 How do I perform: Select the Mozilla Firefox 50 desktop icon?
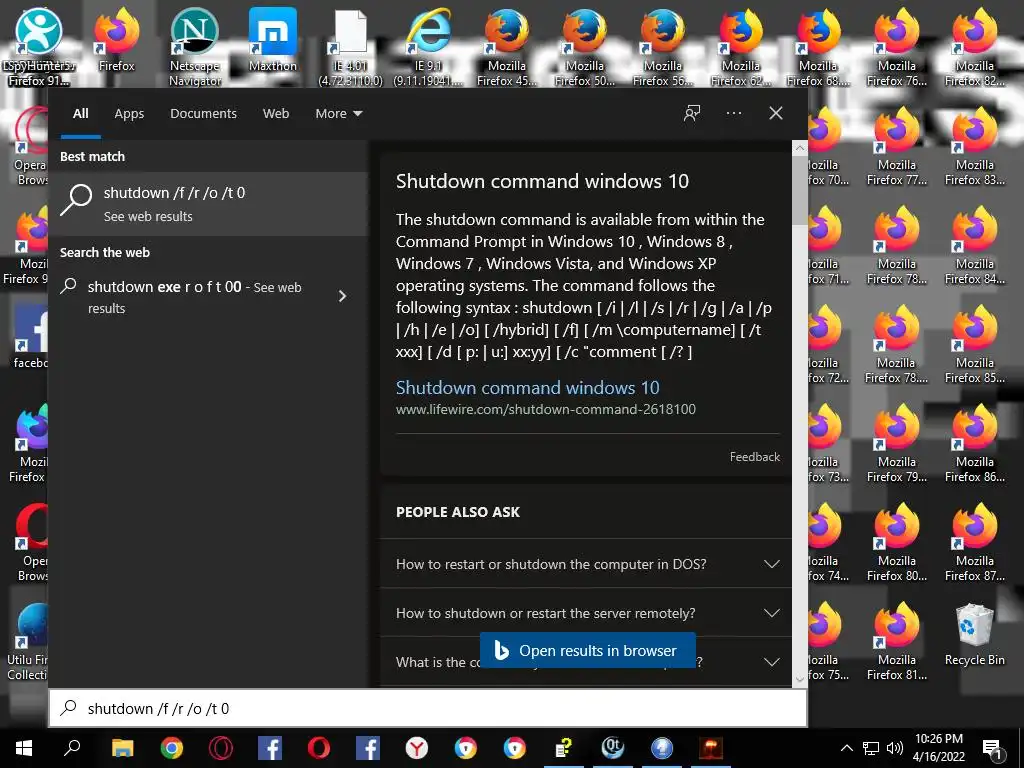pos(584,48)
